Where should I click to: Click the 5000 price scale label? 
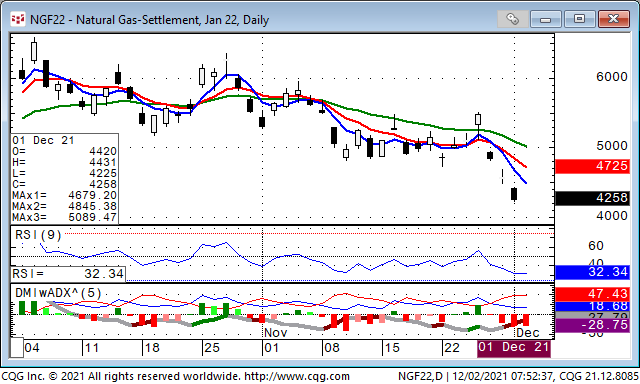tap(611, 146)
